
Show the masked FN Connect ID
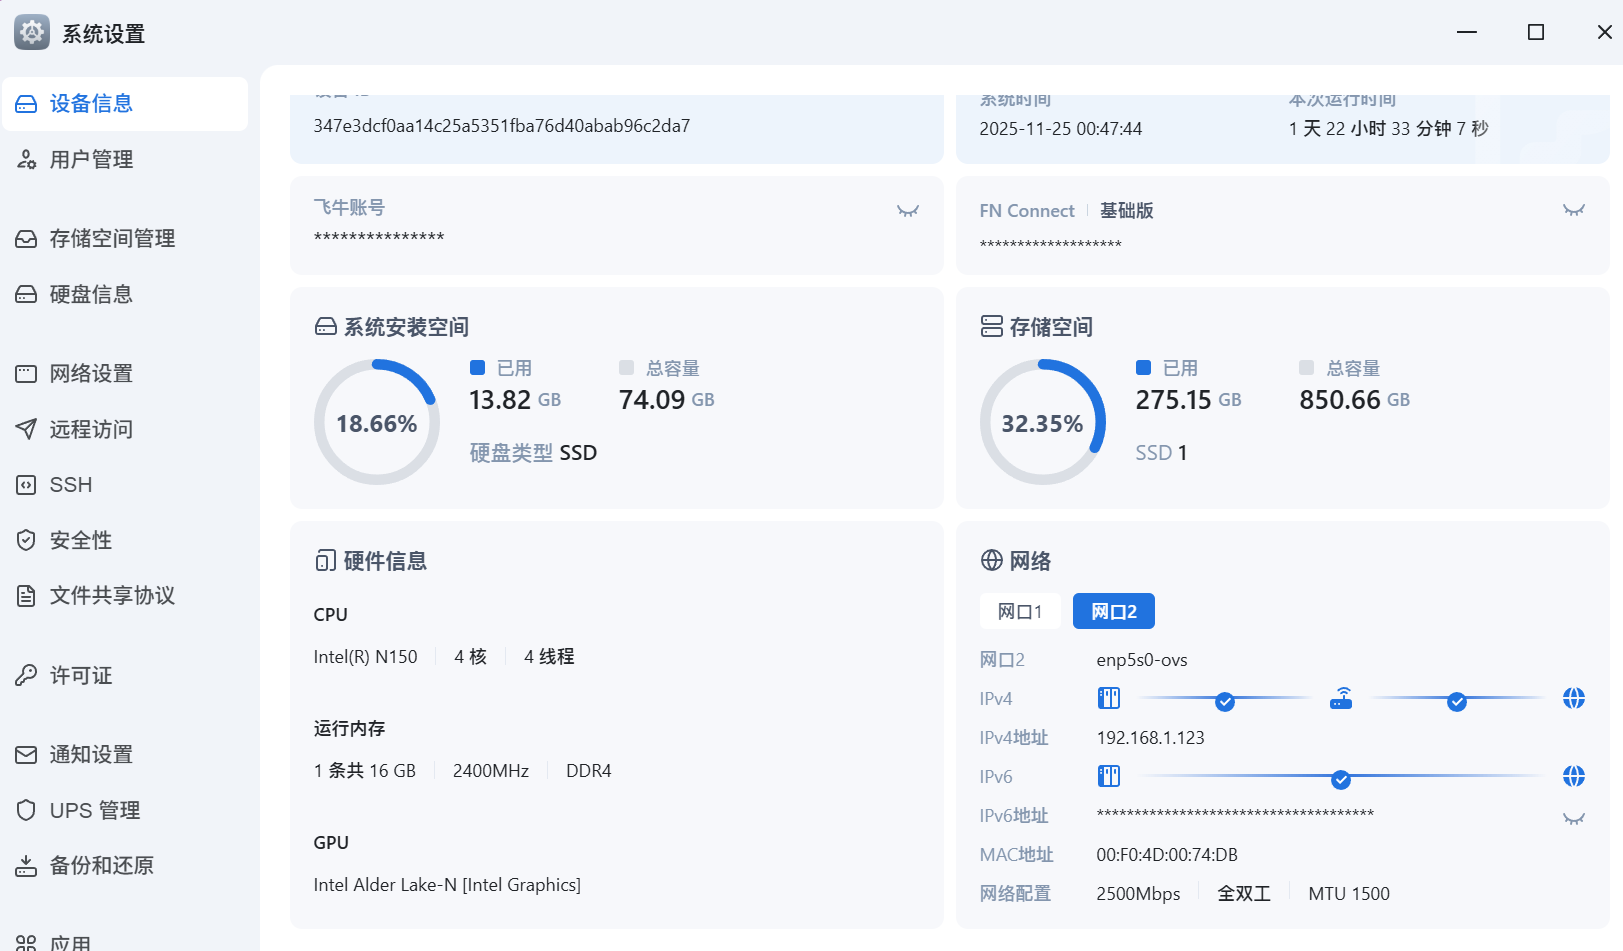pyautogui.click(x=1573, y=210)
